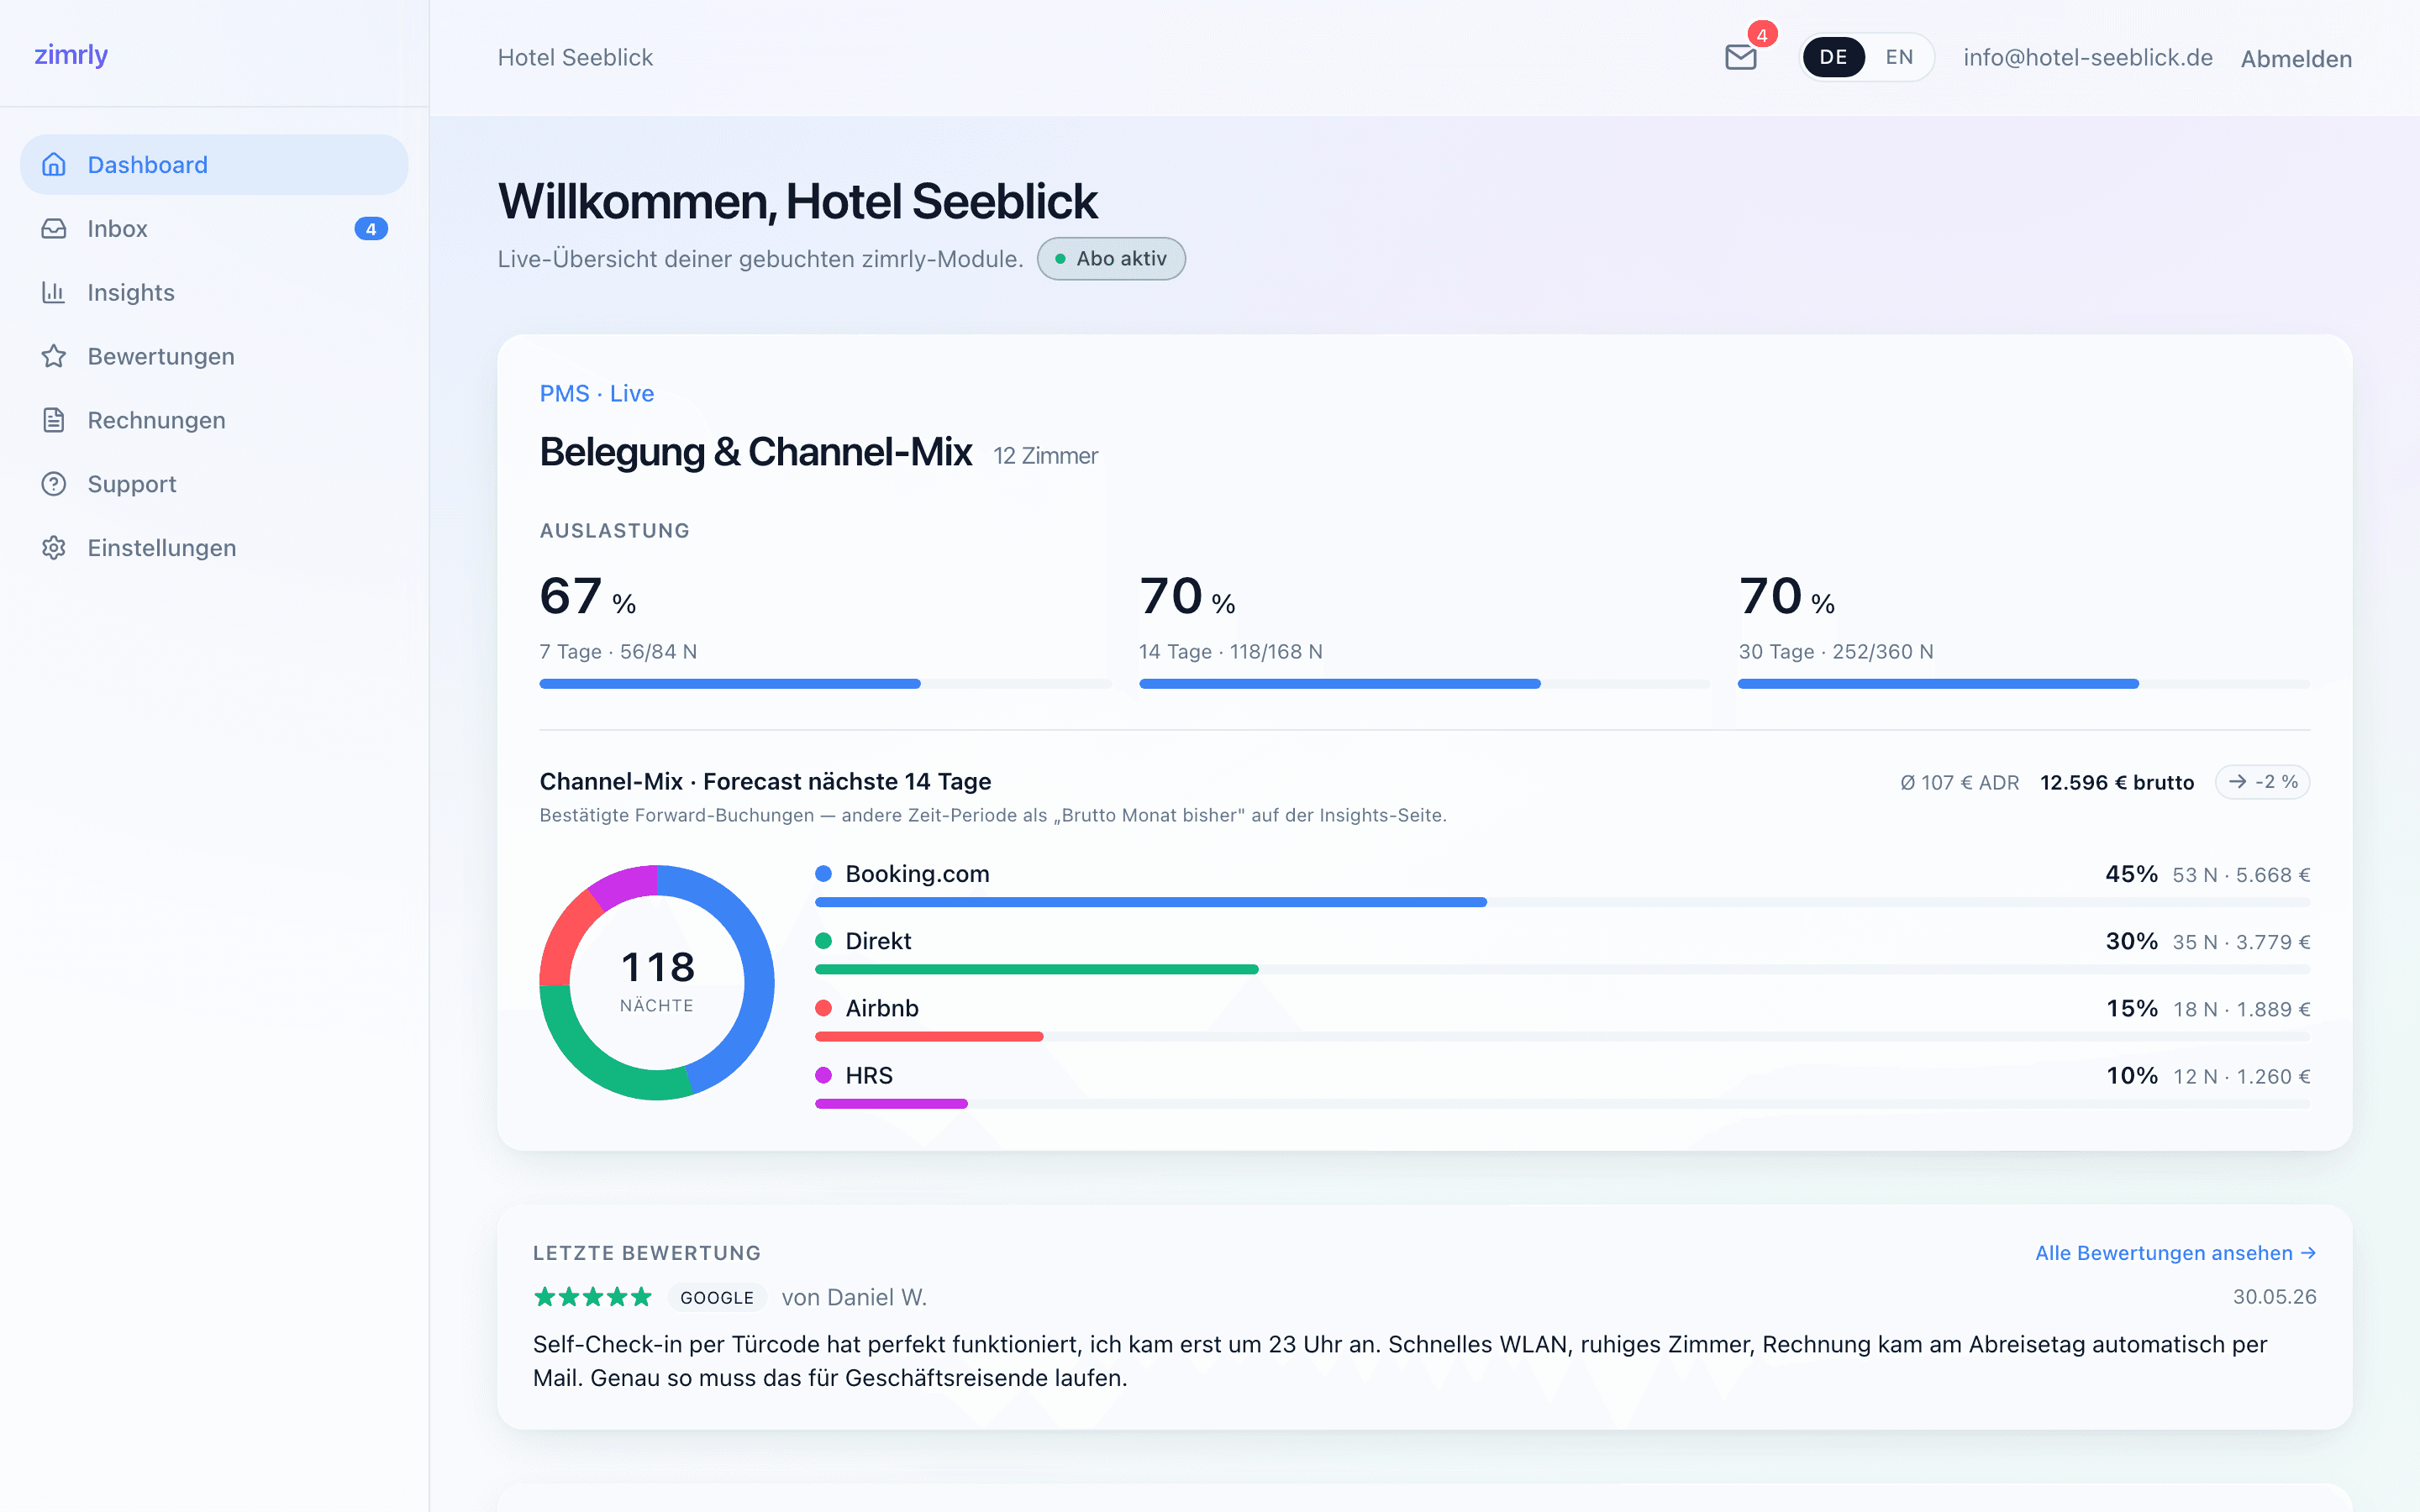This screenshot has width=2420, height=1512.
Task: Click the Bewertungen star icon
Action: (54, 356)
